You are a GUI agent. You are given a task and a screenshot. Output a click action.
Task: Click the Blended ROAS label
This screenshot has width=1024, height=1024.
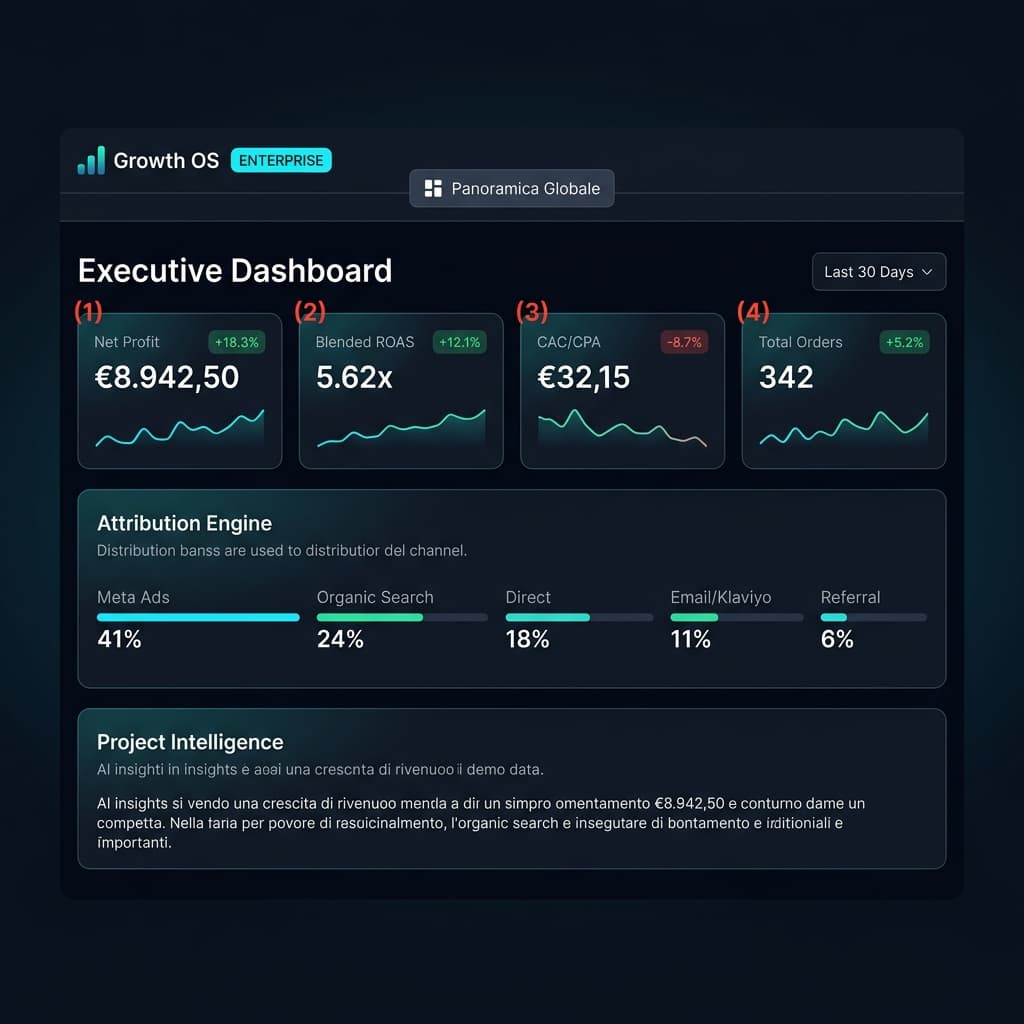pyautogui.click(x=364, y=342)
